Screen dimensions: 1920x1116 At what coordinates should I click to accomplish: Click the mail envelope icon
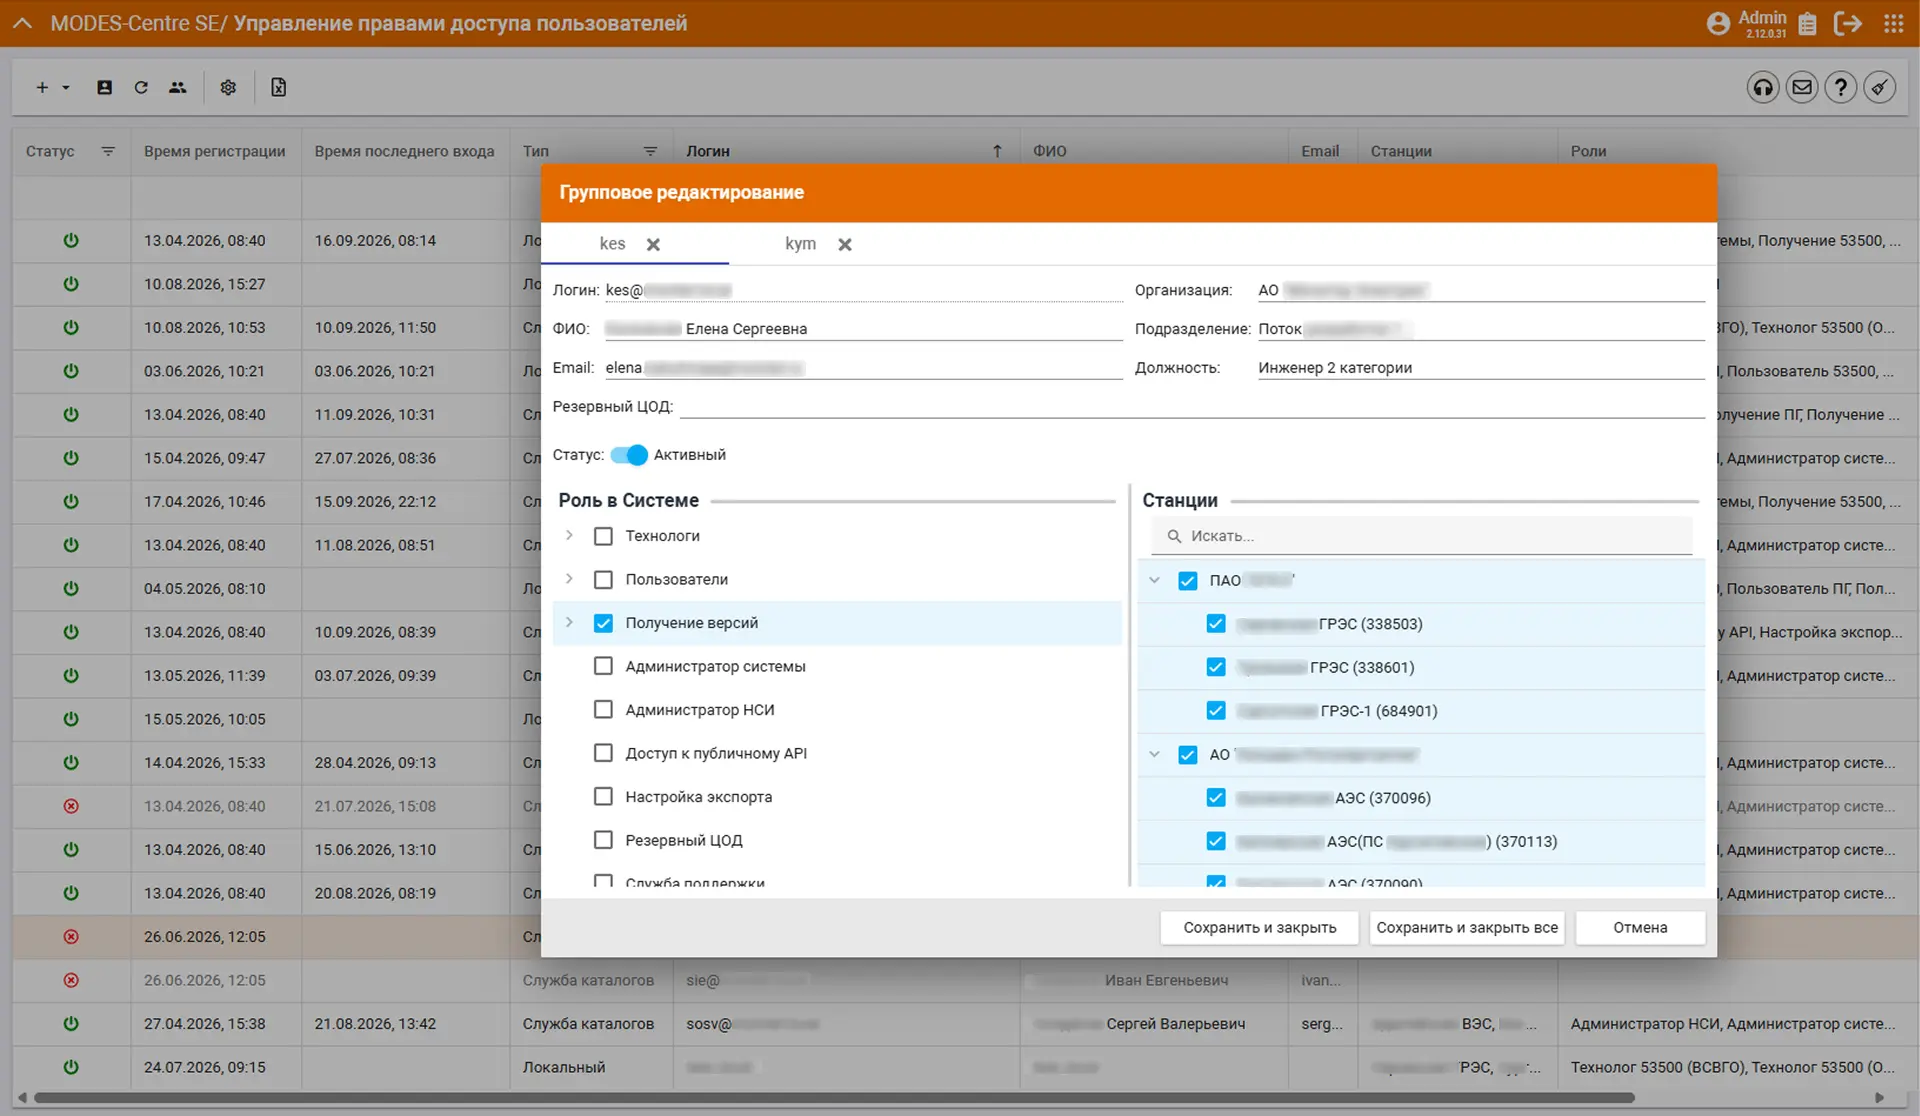(1802, 88)
